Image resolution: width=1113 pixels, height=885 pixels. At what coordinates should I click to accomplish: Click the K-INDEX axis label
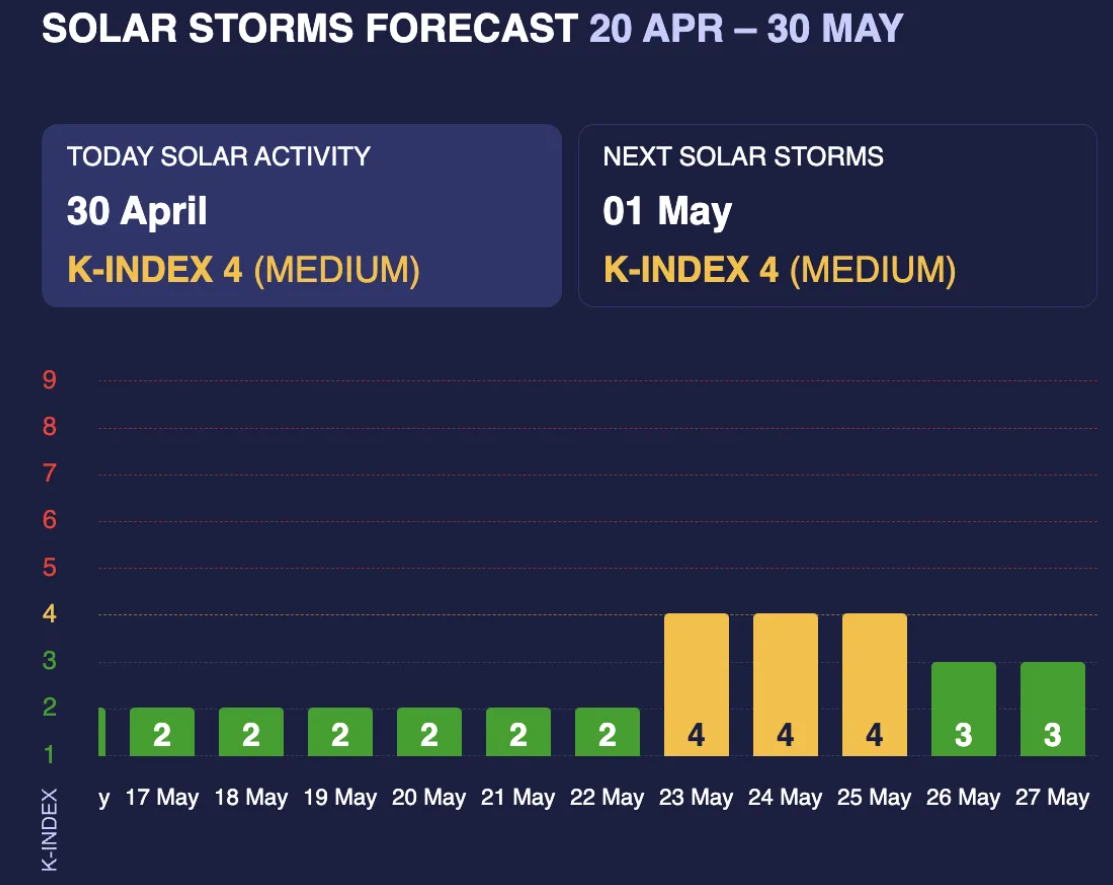click(49, 830)
